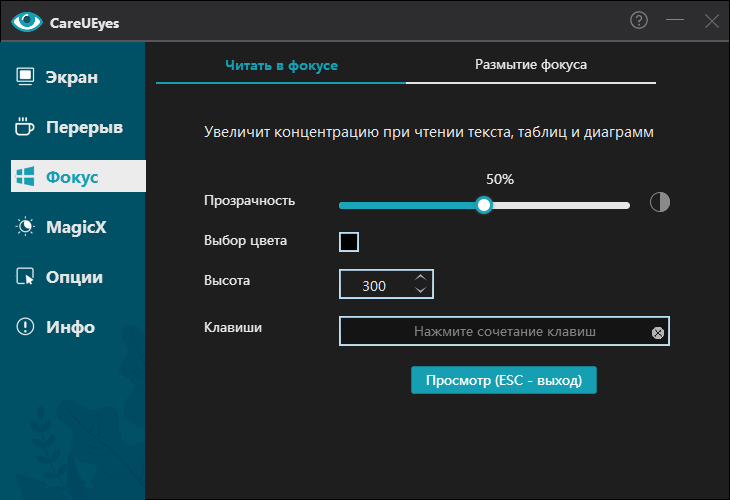730x500 pixels.
Task: Close the CareUEyes window
Action: [711, 20]
